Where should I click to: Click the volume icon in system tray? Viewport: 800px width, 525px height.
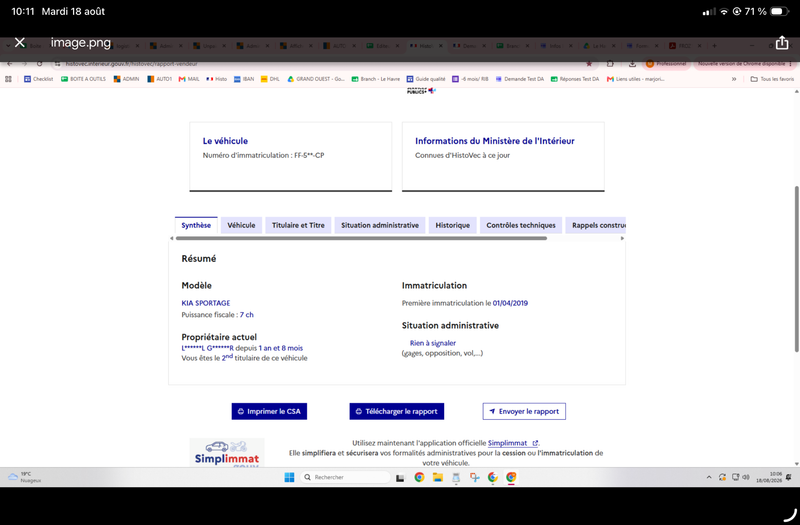(x=746, y=477)
